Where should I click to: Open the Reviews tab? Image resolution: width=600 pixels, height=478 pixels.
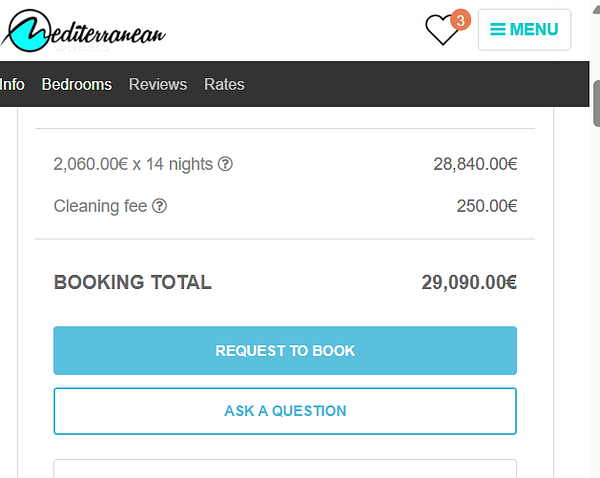click(158, 84)
